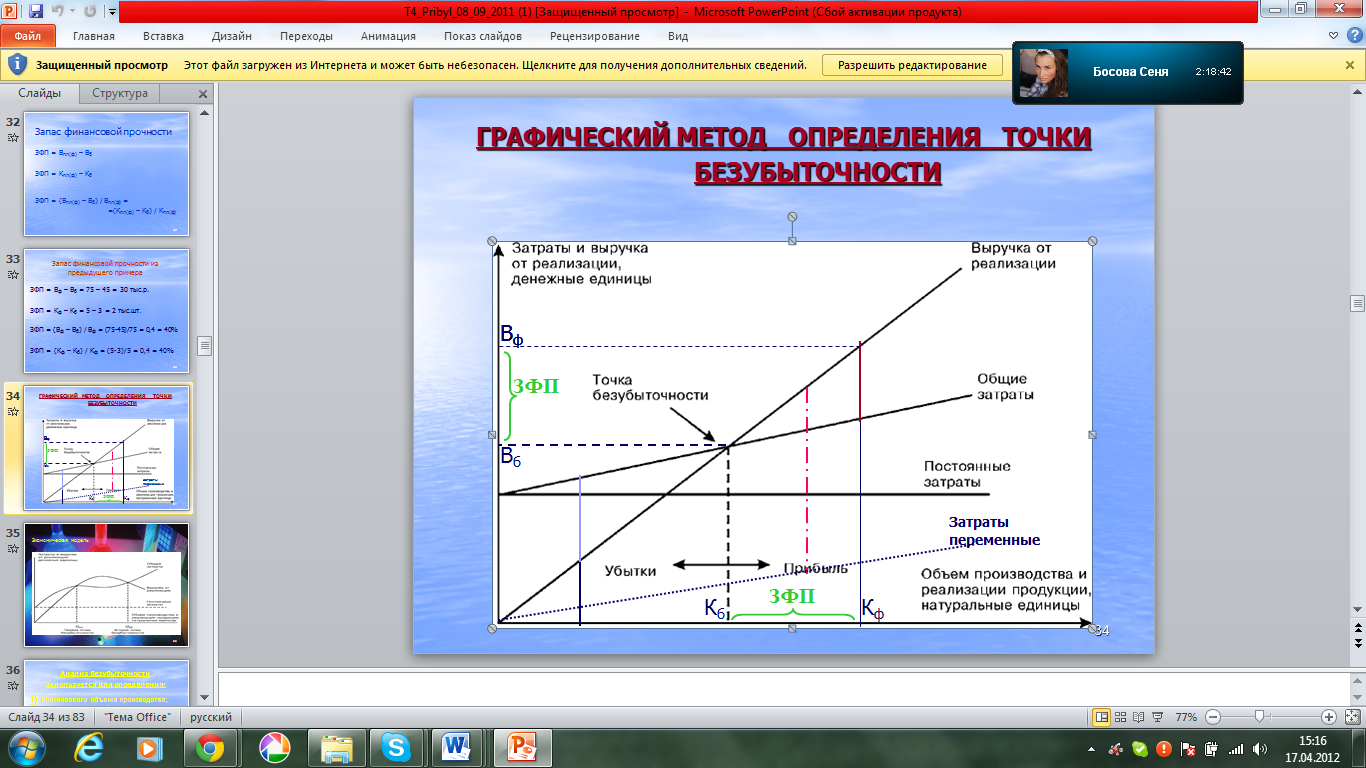1366x768 pixels.
Task: Undo the last action
Action: click(56, 12)
